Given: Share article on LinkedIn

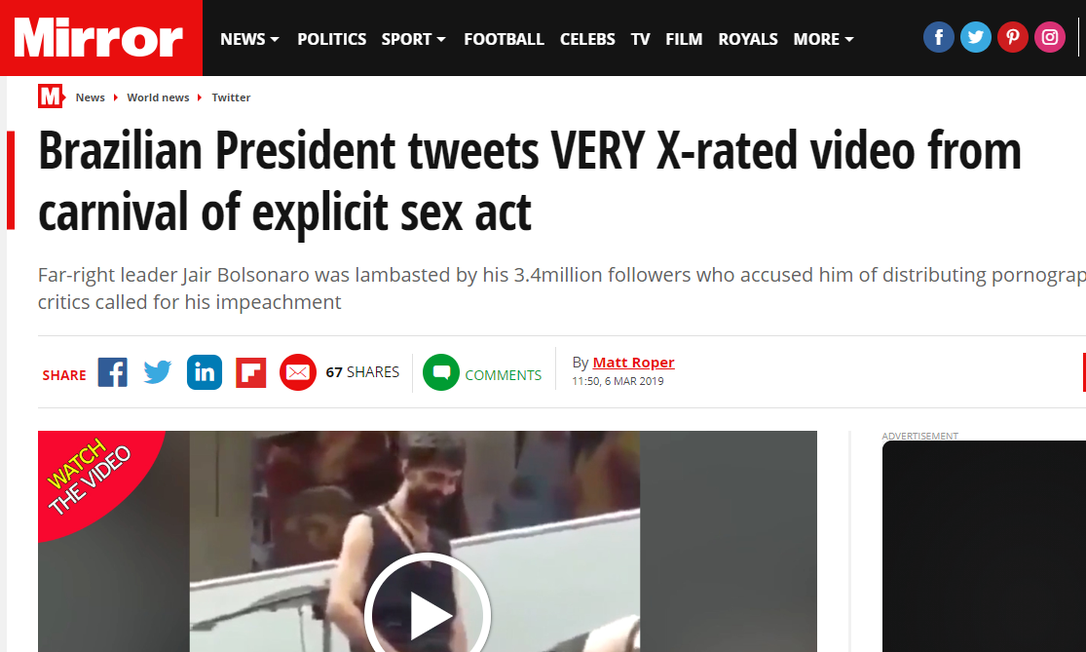Looking at the screenshot, I should pyautogui.click(x=204, y=373).
